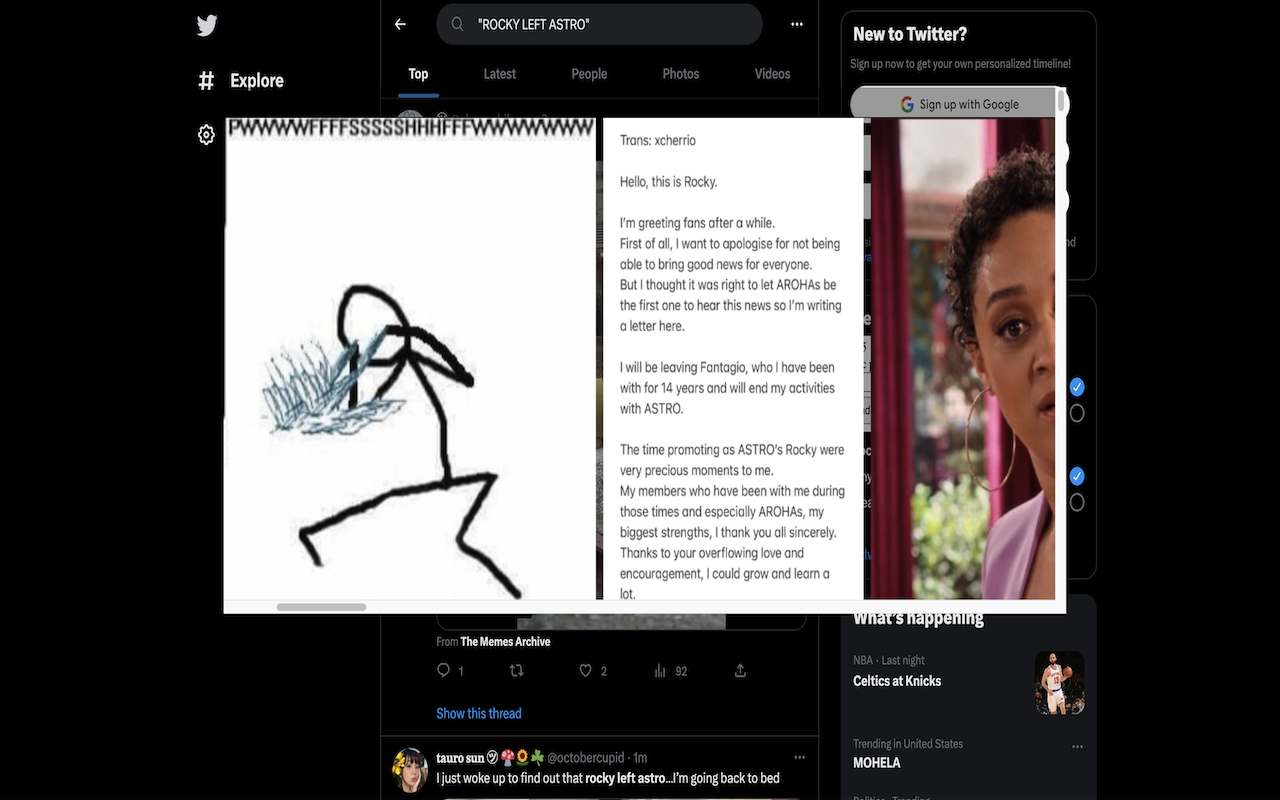
Task: Click the "Trending in United States" label
Action: pos(908,744)
